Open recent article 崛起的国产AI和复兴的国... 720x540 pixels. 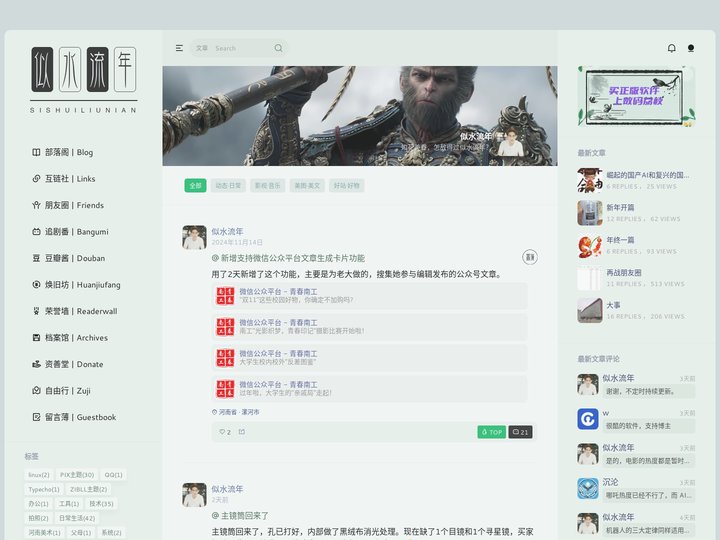[647, 175]
